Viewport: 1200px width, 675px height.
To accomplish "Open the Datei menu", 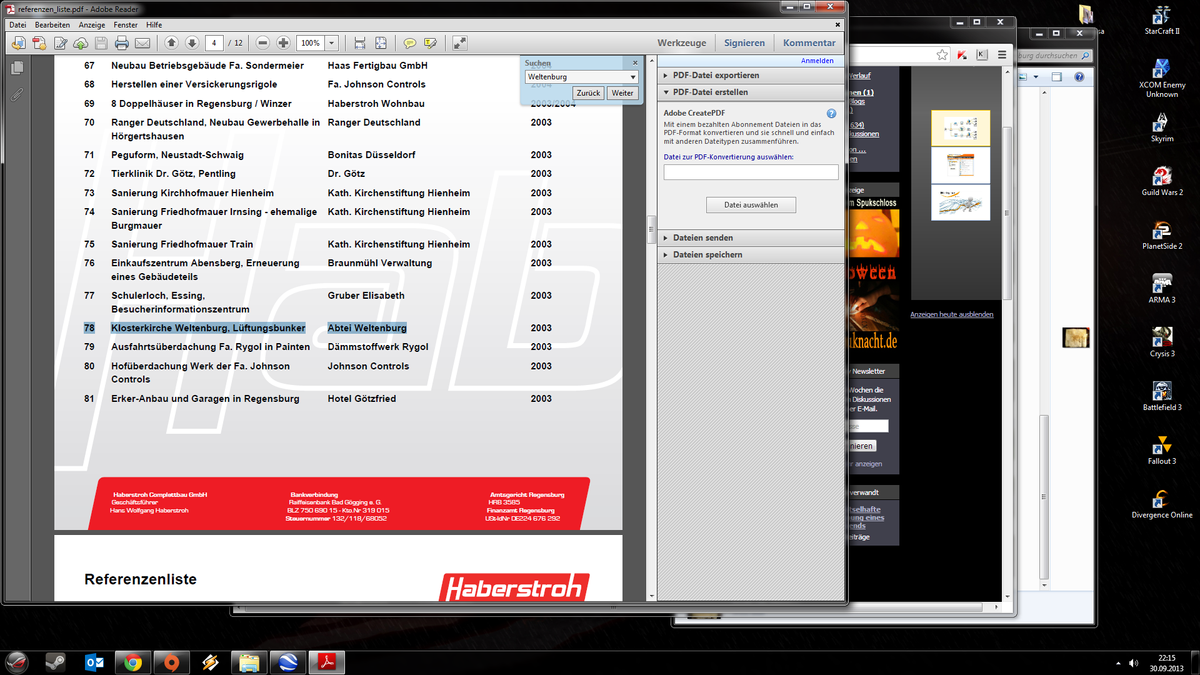I will coord(18,24).
